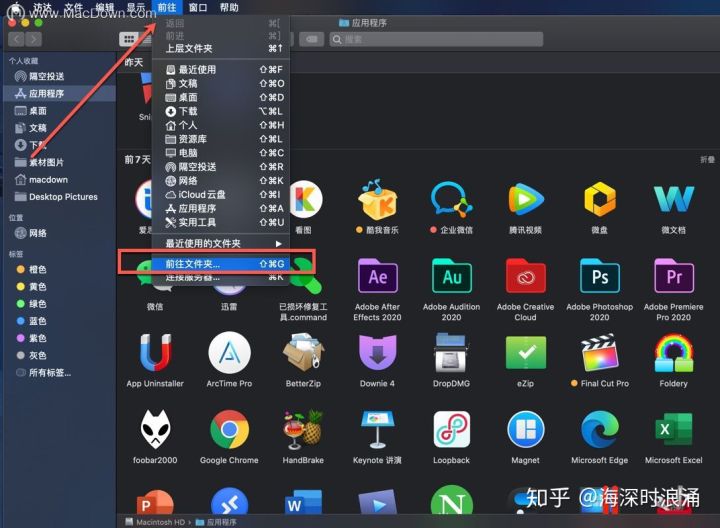The height and width of the screenshot is (528, 720).
Task: Select 文稿 in 前往 menu
Action: pyautogui.click(x=221, y=84)
